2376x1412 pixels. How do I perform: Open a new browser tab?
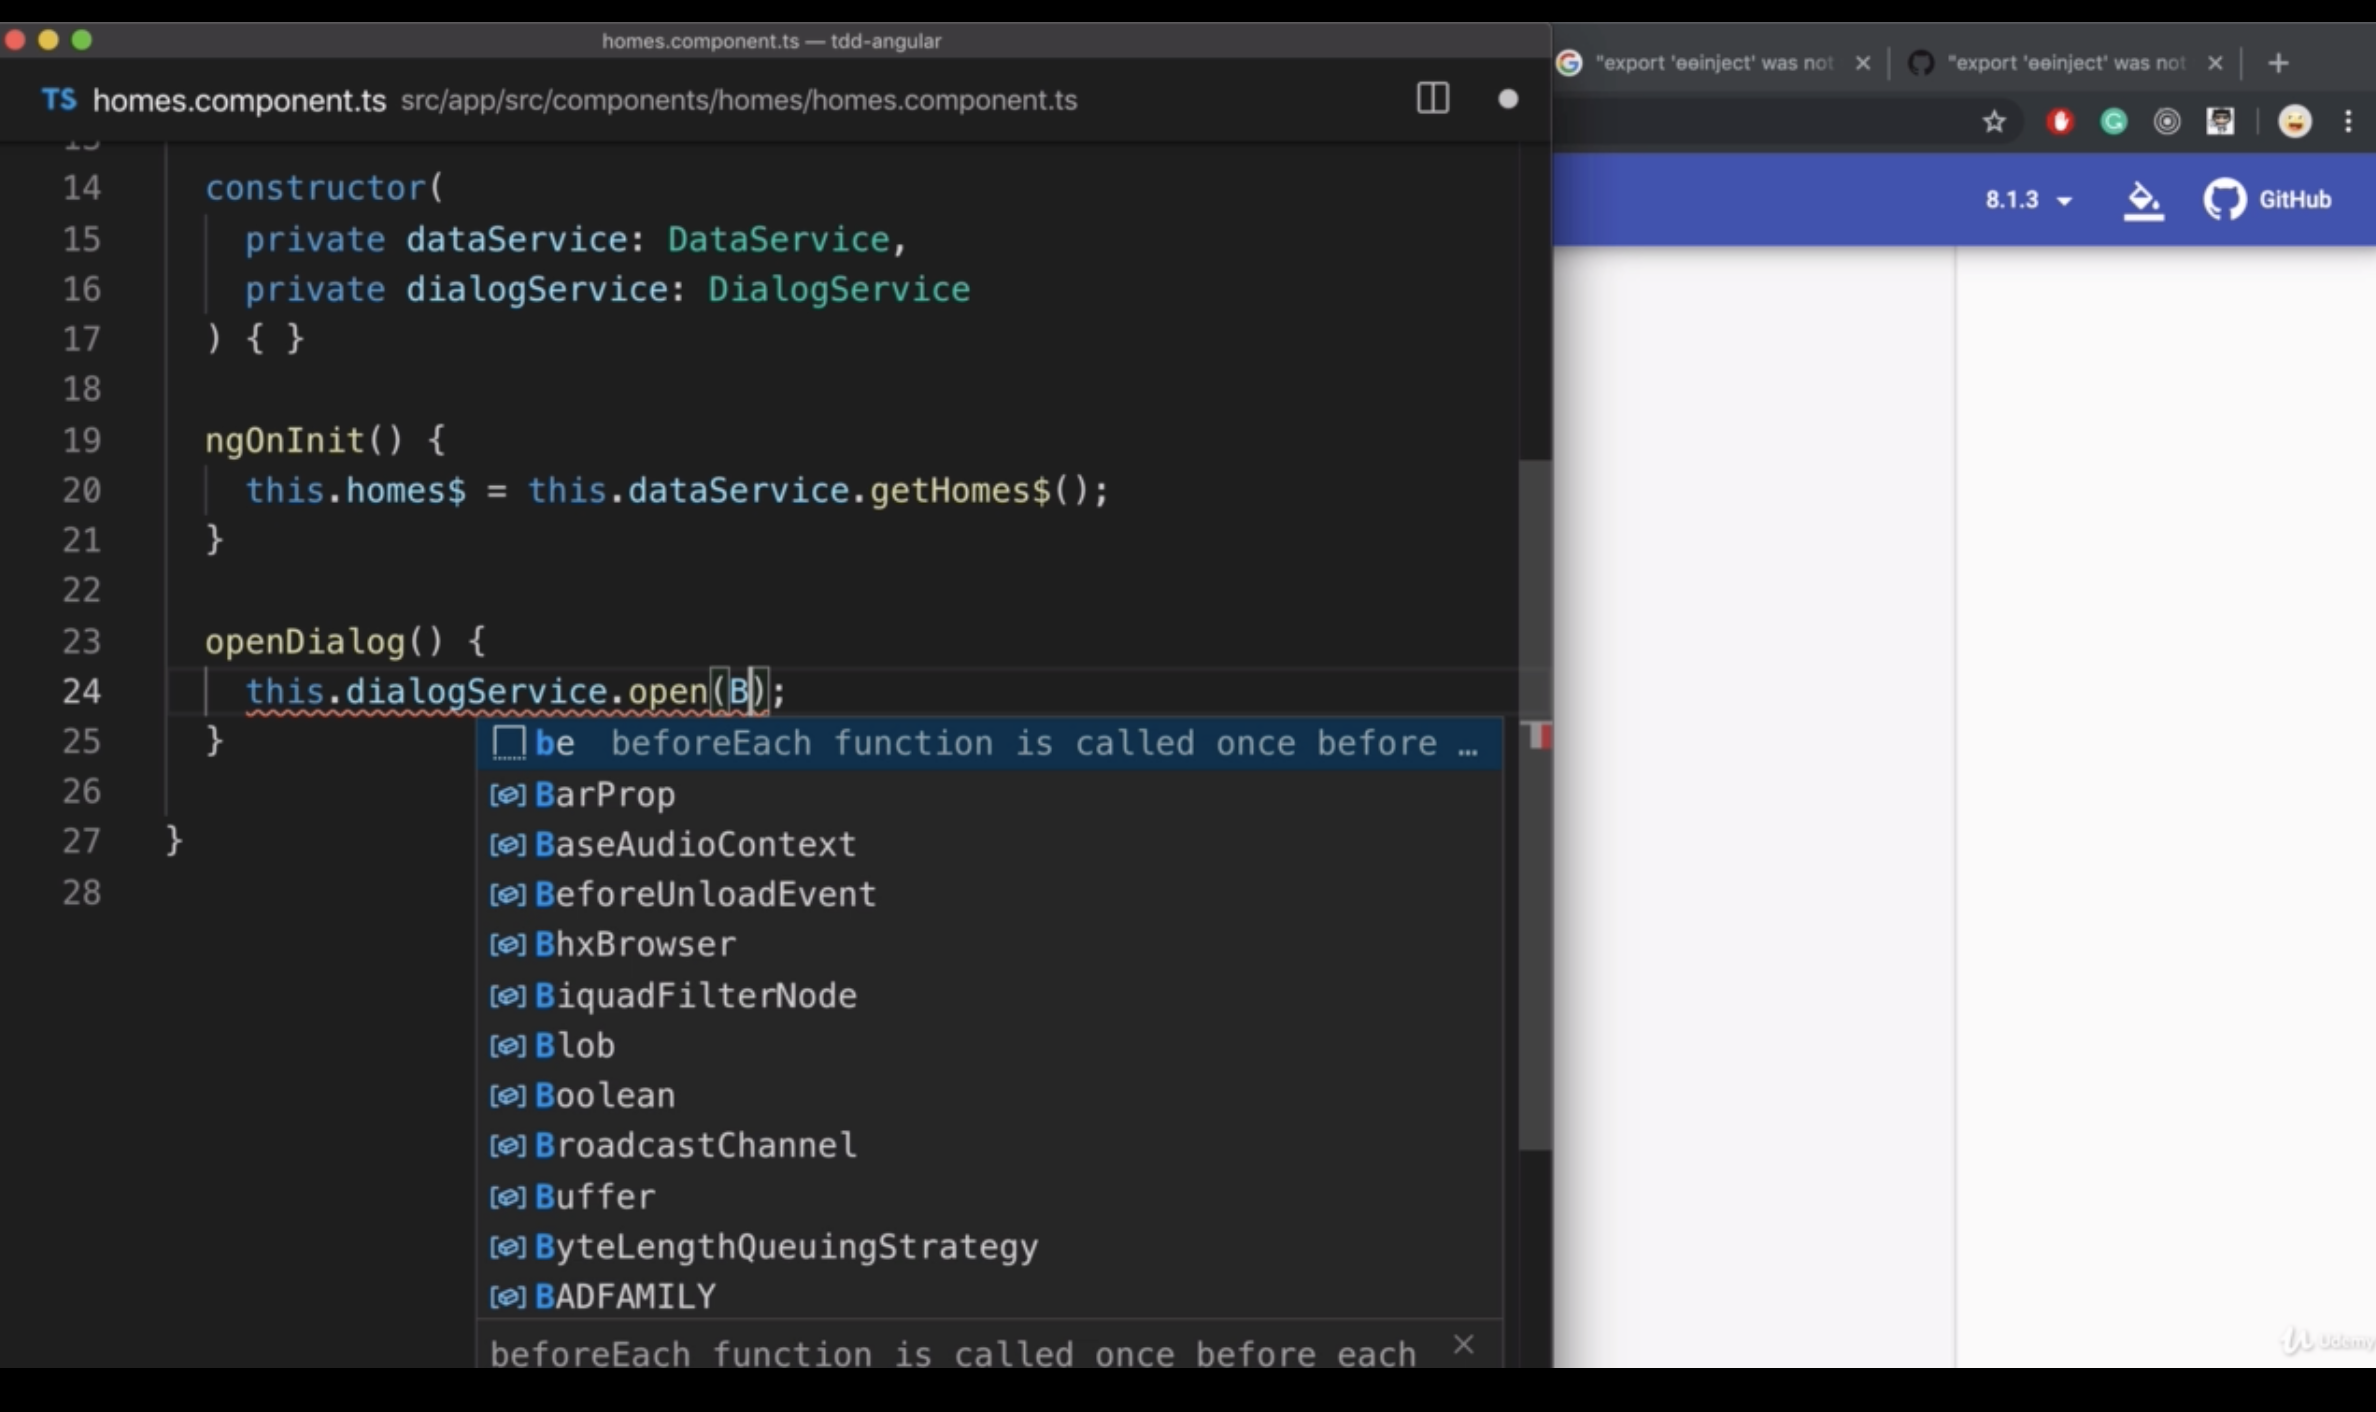click(x=2278, y=63)
